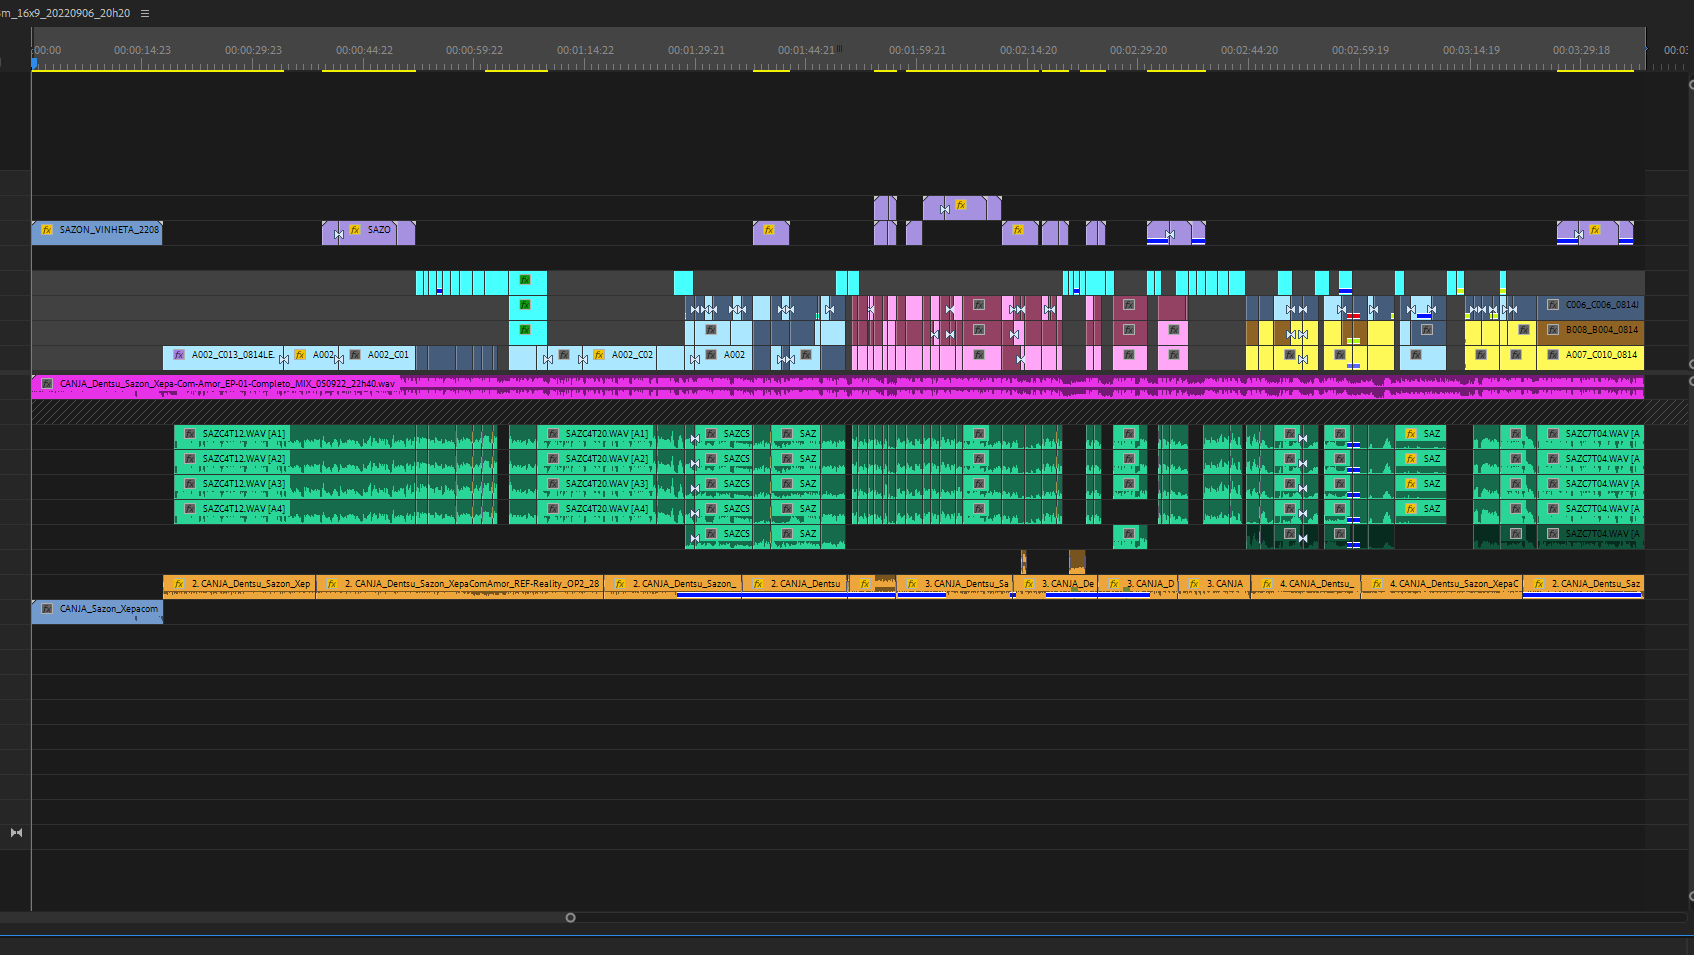Viewport: 1694px width, 955px height.
Task: Click fx badge on '4. CANJA_Dentsu_Sazon_XepaC' clip
Action: pyautogui.click(x=1377, y=584)
